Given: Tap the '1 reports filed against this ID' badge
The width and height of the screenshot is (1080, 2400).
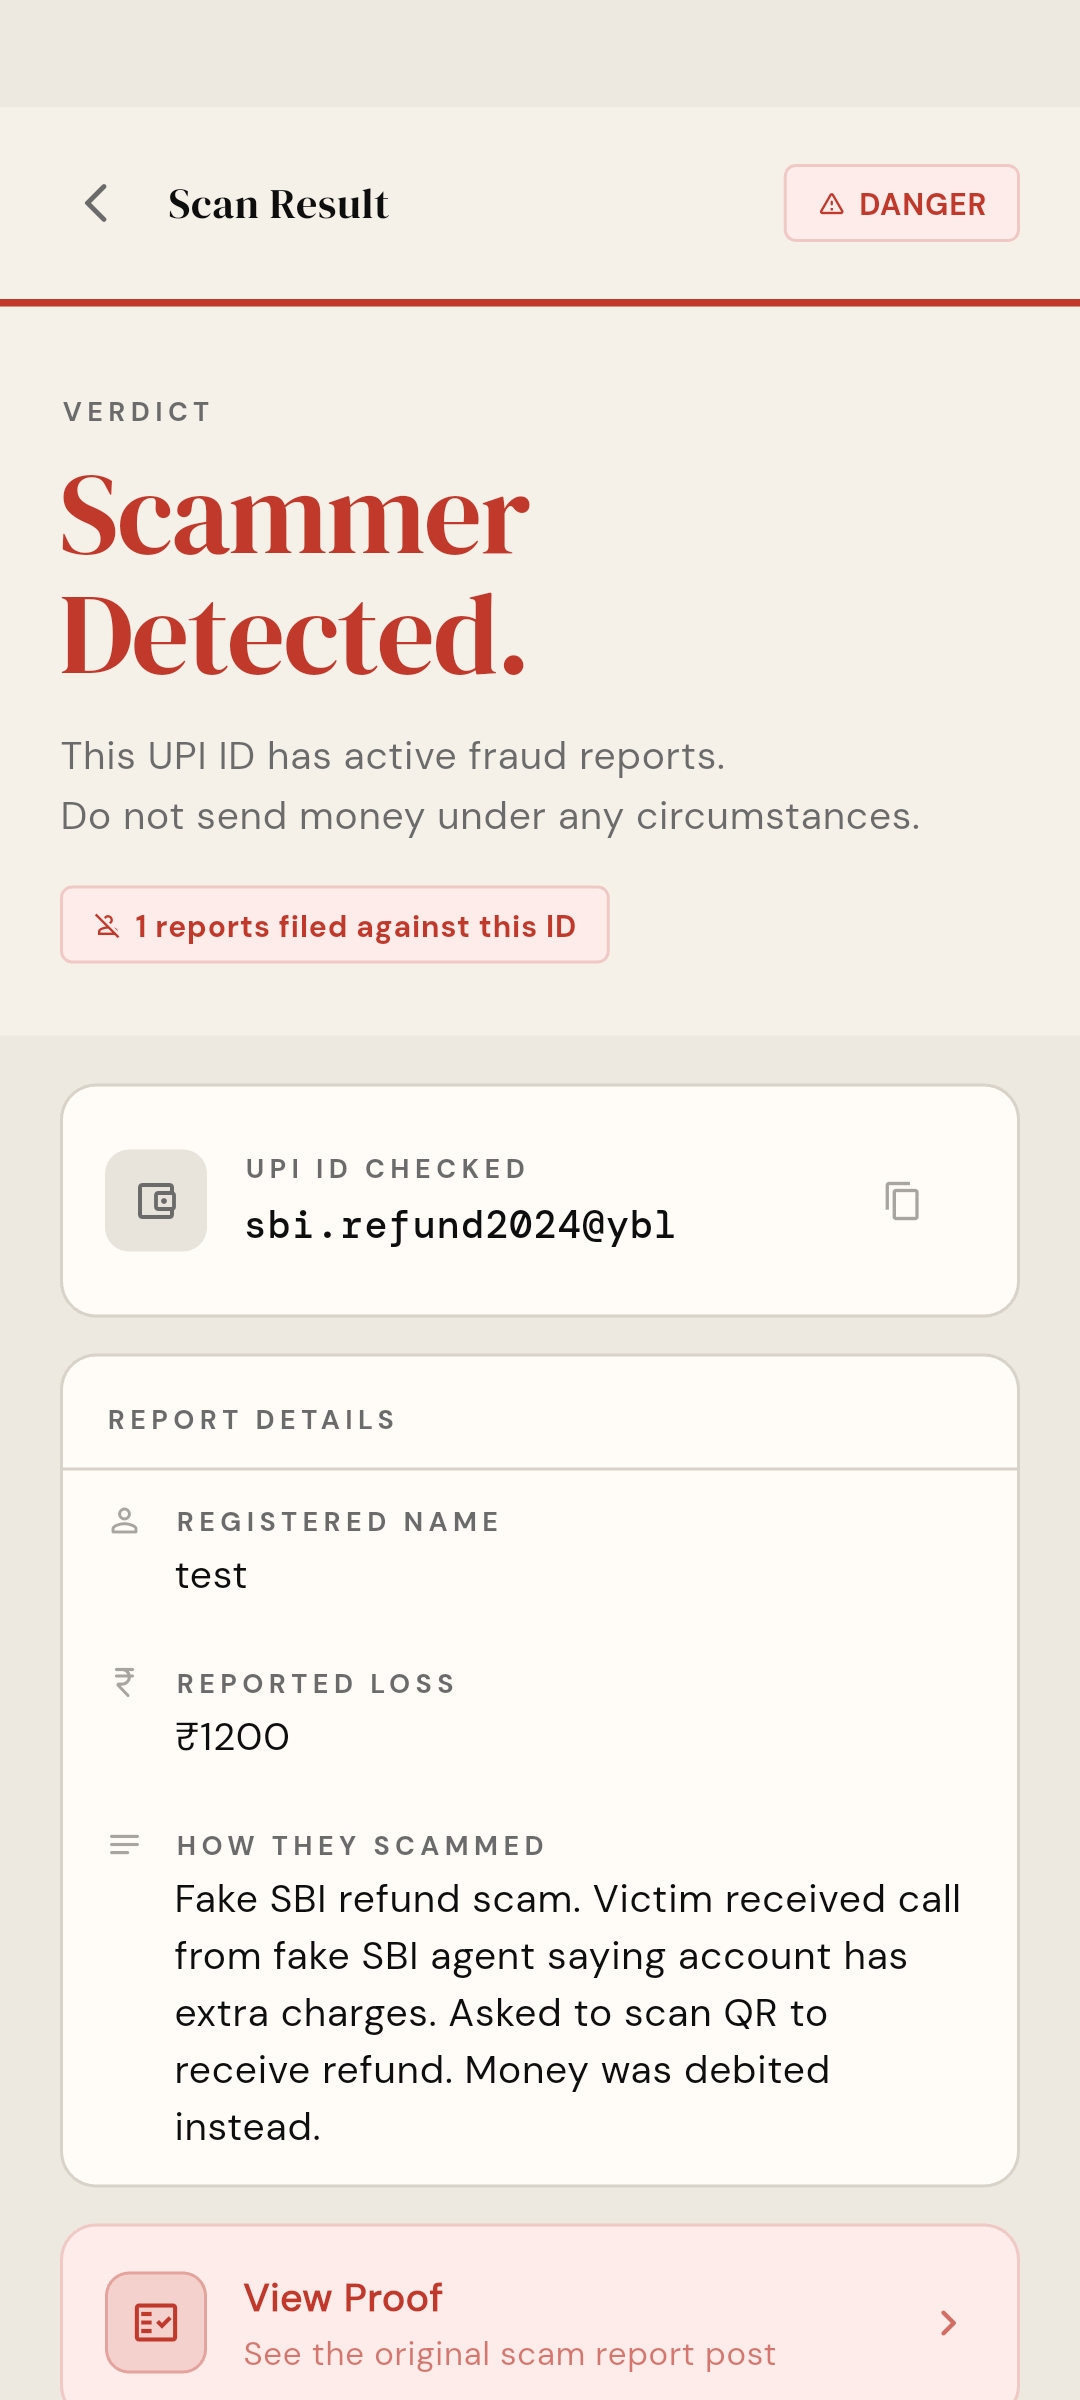Looking at the screenshot, I should click(335, 925).
